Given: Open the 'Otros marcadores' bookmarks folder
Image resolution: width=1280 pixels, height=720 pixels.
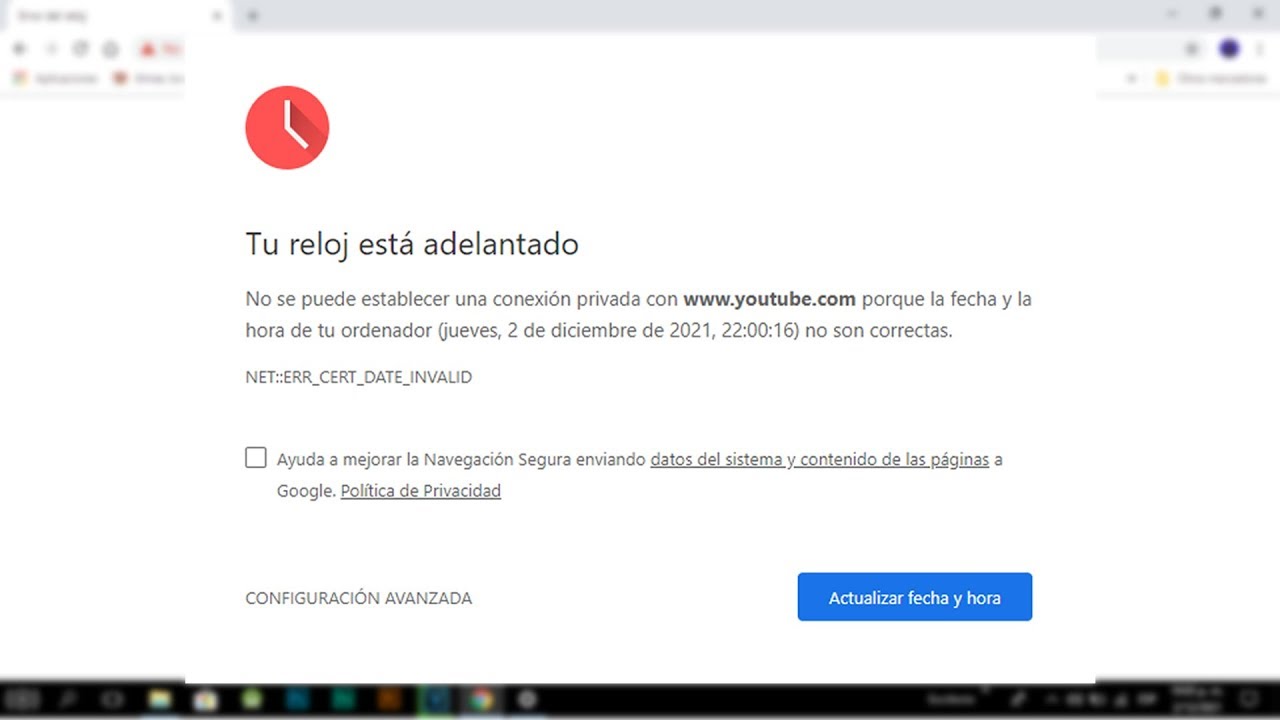Looking at the screenshot, I should [x=1212, y=78].
